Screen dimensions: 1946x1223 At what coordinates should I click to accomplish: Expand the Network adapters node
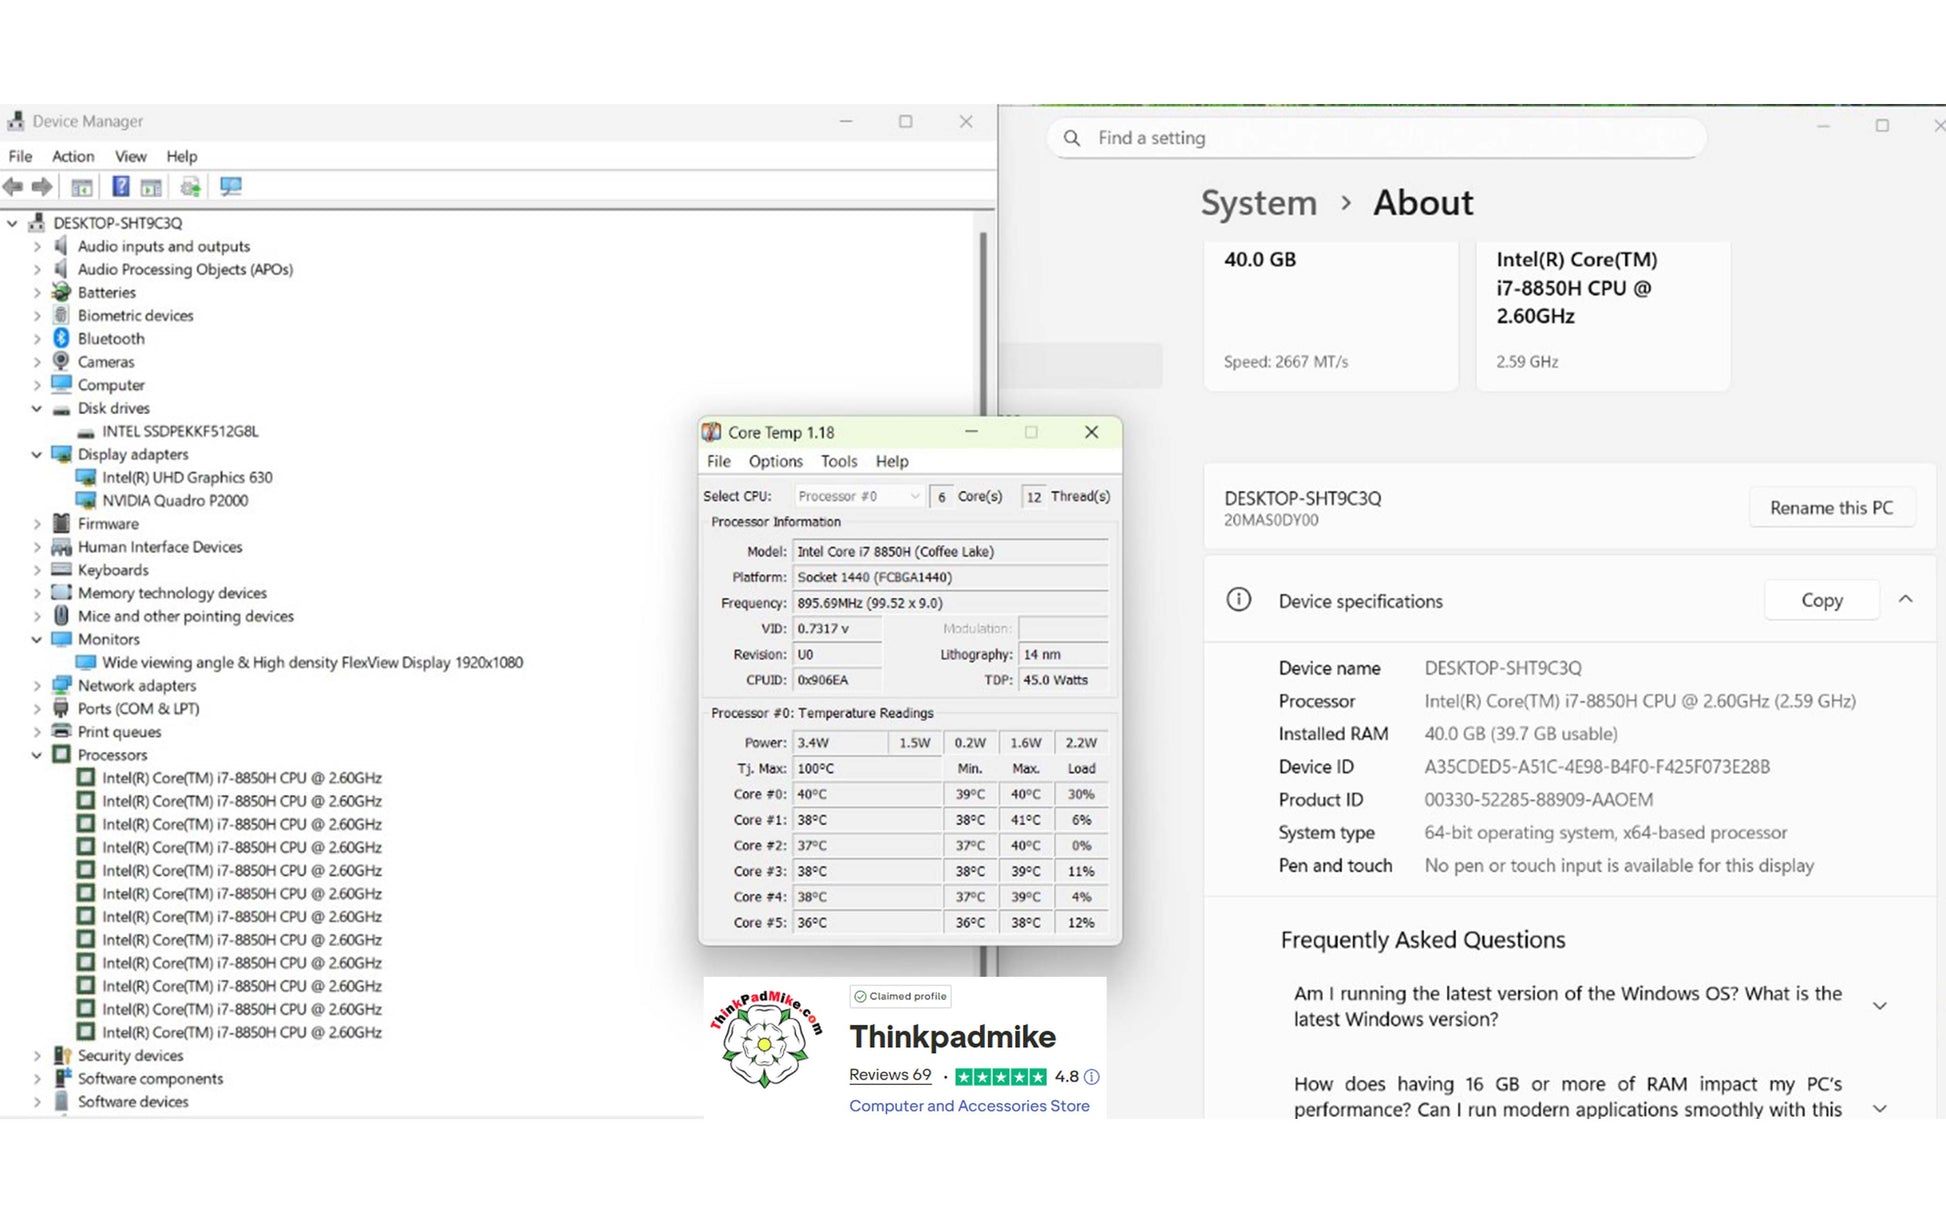(37, 686)
